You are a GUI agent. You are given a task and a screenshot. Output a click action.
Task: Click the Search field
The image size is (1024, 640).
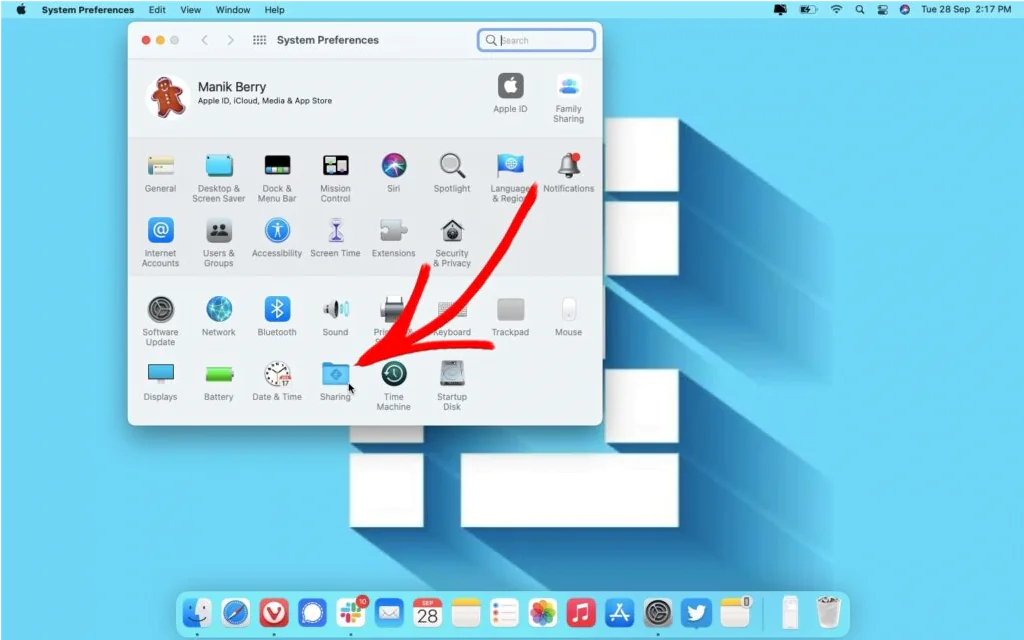click(x=536, y=40)
